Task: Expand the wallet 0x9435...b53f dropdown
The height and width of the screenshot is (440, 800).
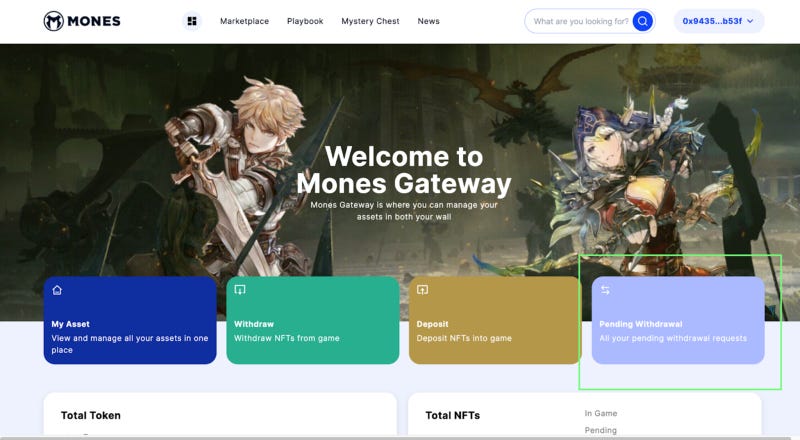Action: click(x=719, y=21)
